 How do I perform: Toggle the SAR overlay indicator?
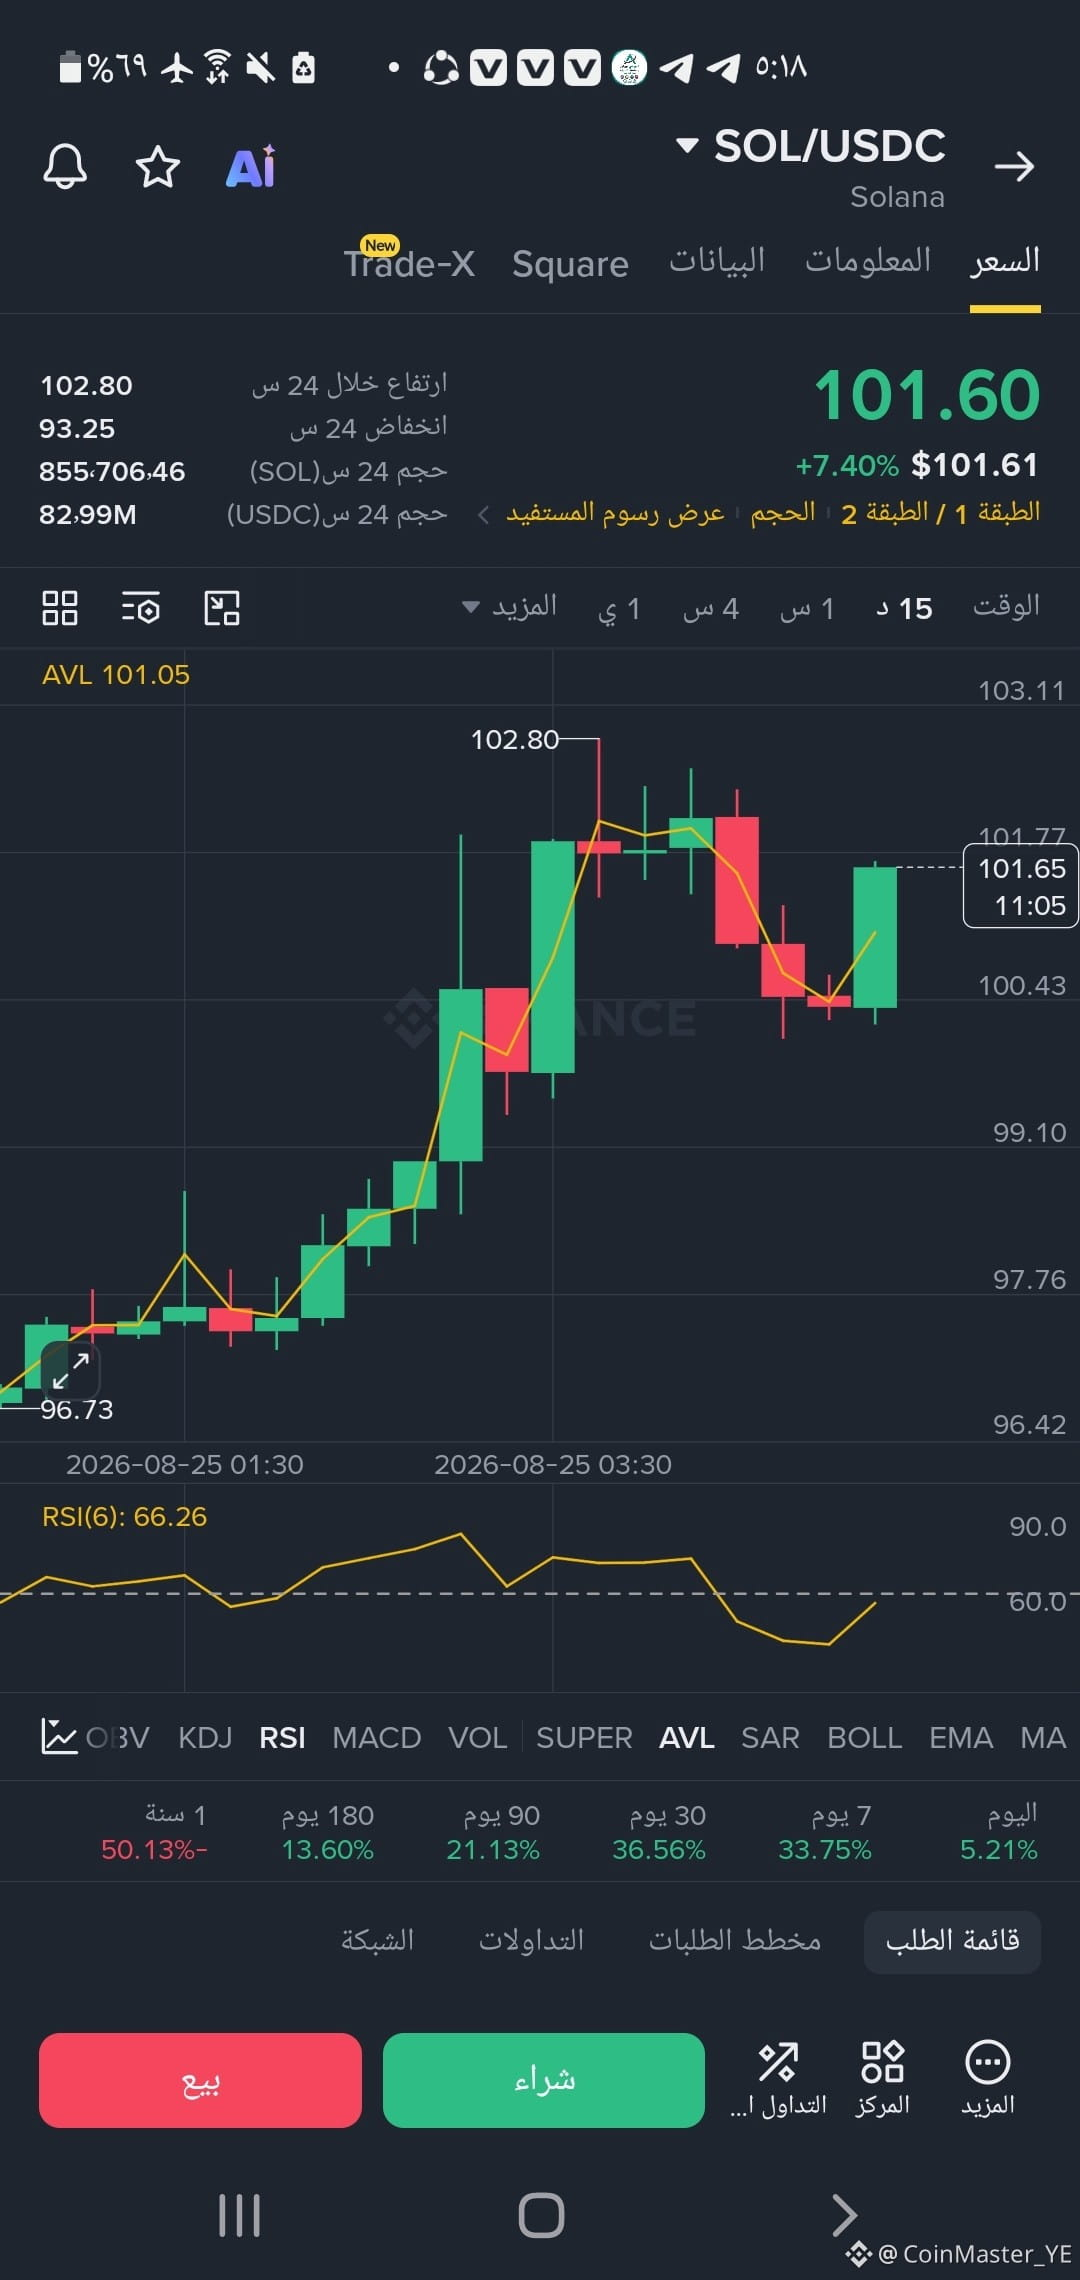770,1738
